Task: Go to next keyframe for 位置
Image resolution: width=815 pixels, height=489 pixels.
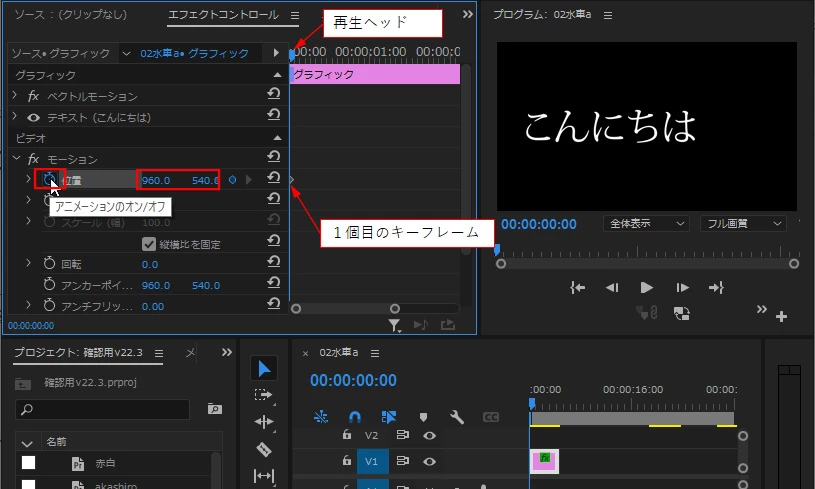Action: pyautogui.click(x=249, y=180)
